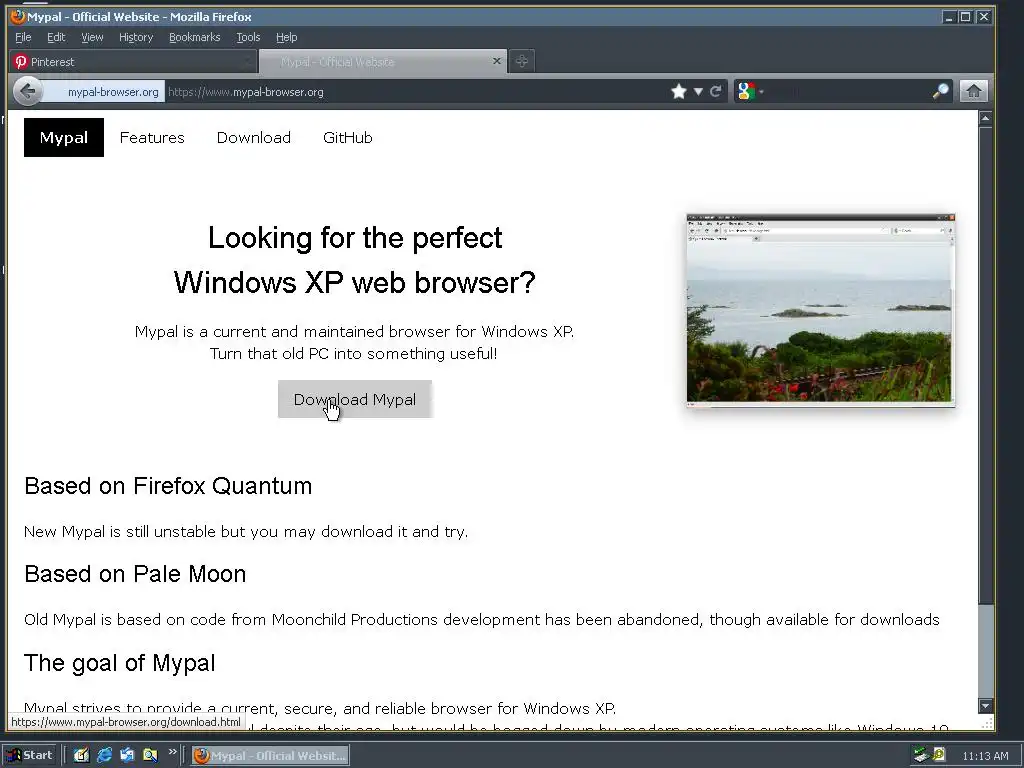
Task: Click the Firefox icon in the title bar
Action: pos(18,16)
